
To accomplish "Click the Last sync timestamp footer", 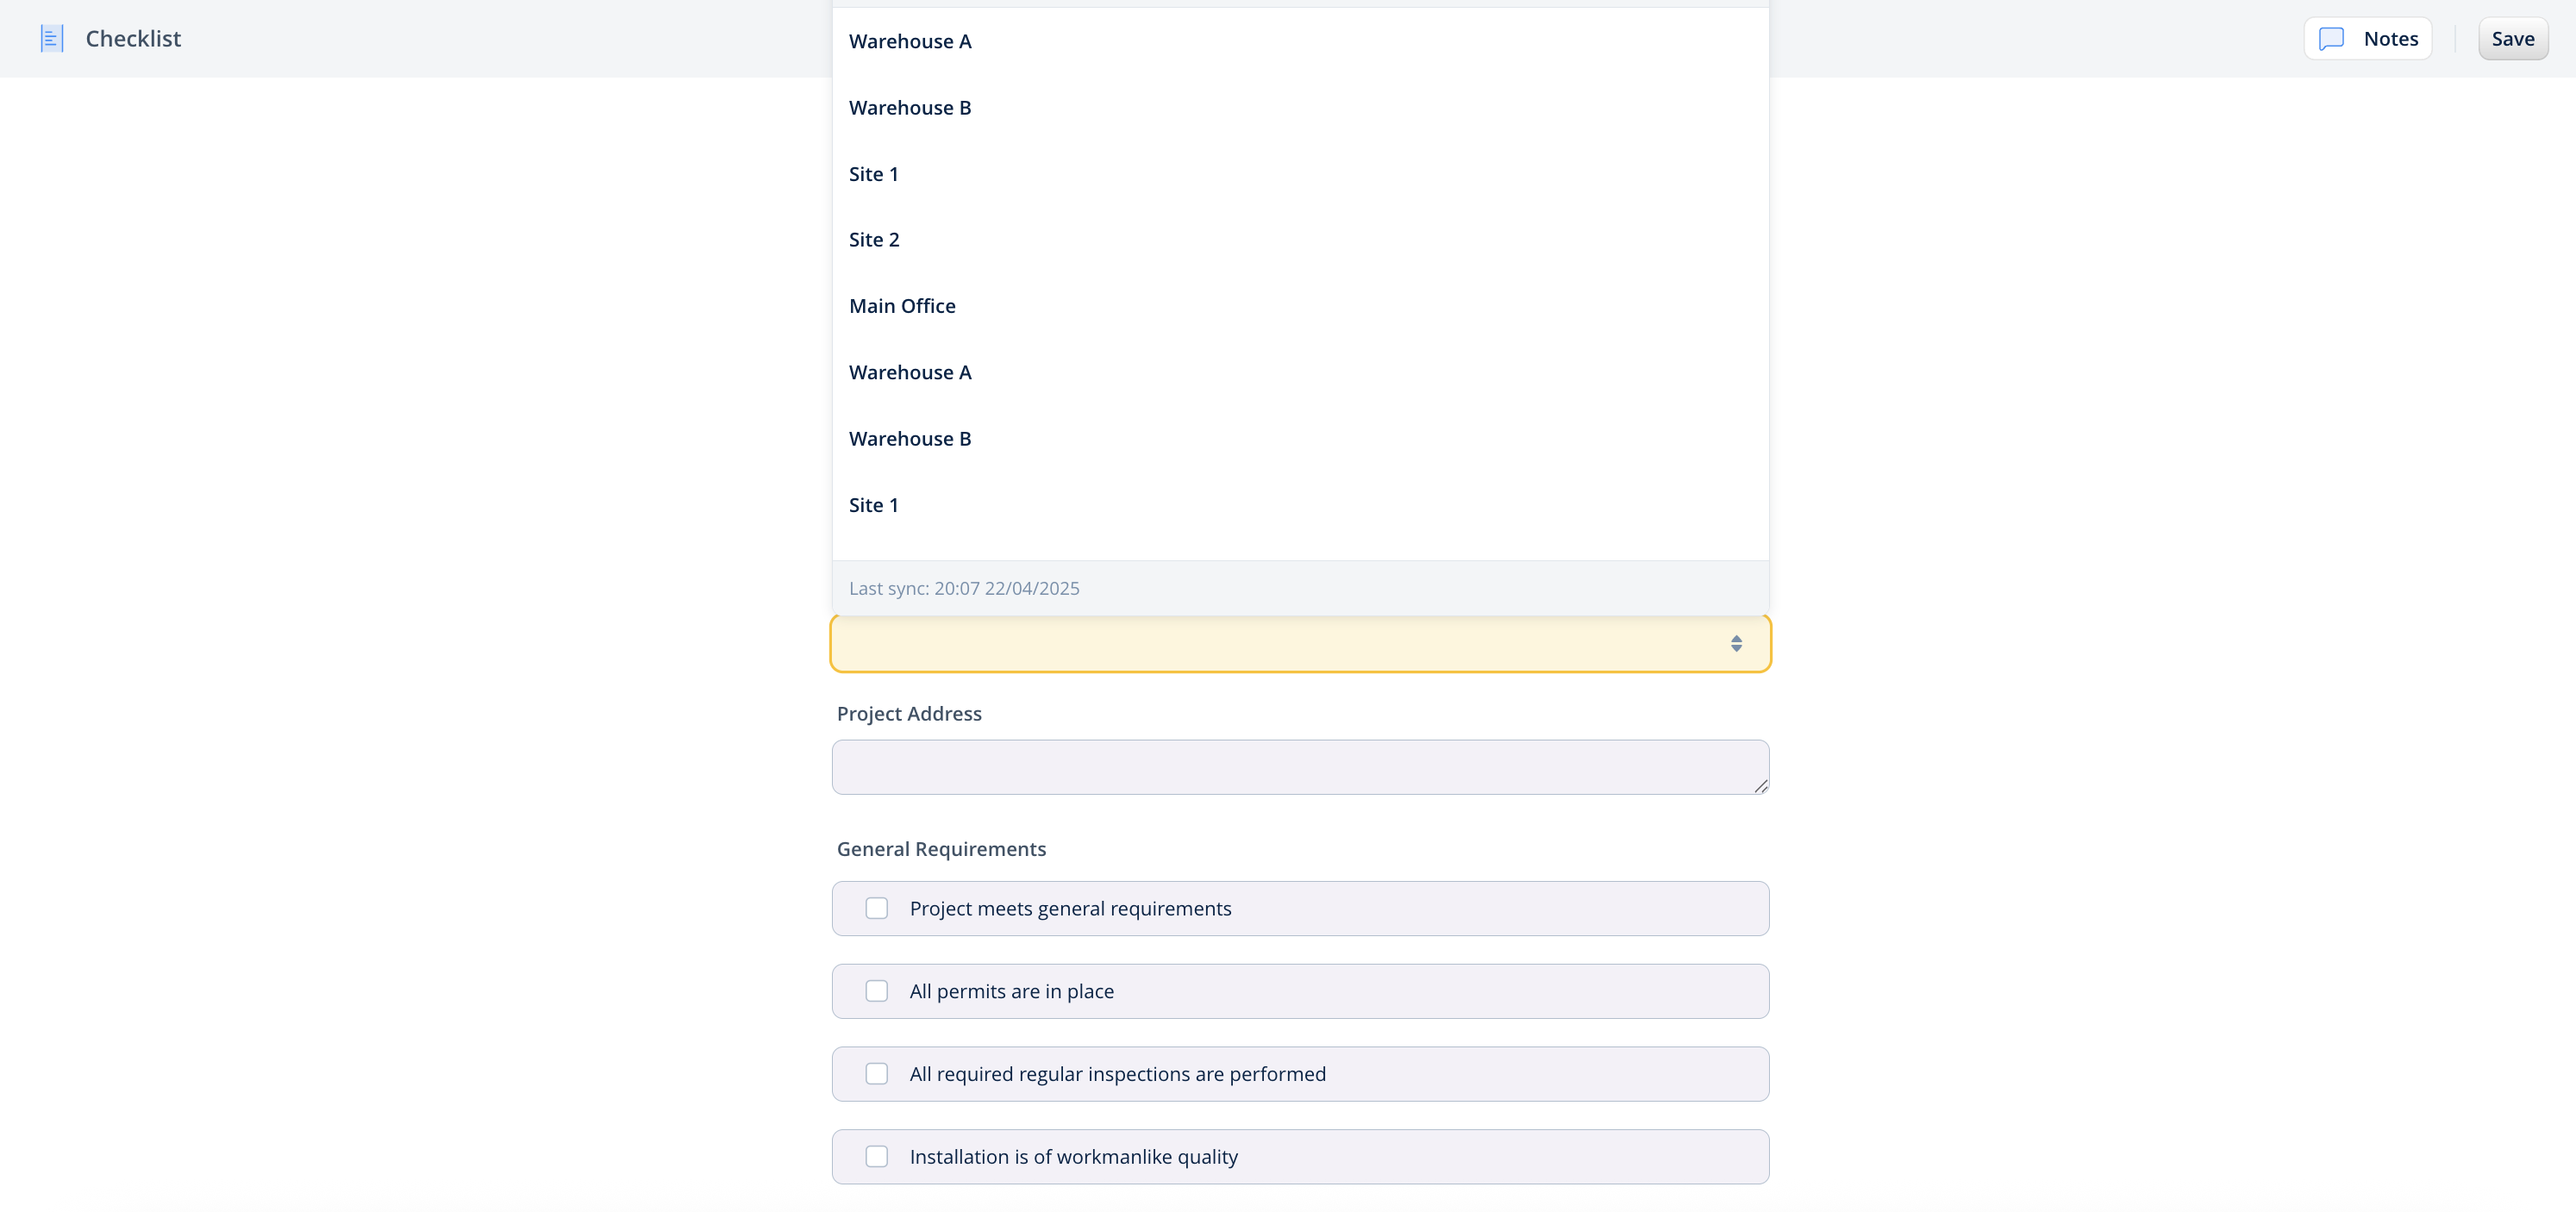I will [x=964, y=588].
